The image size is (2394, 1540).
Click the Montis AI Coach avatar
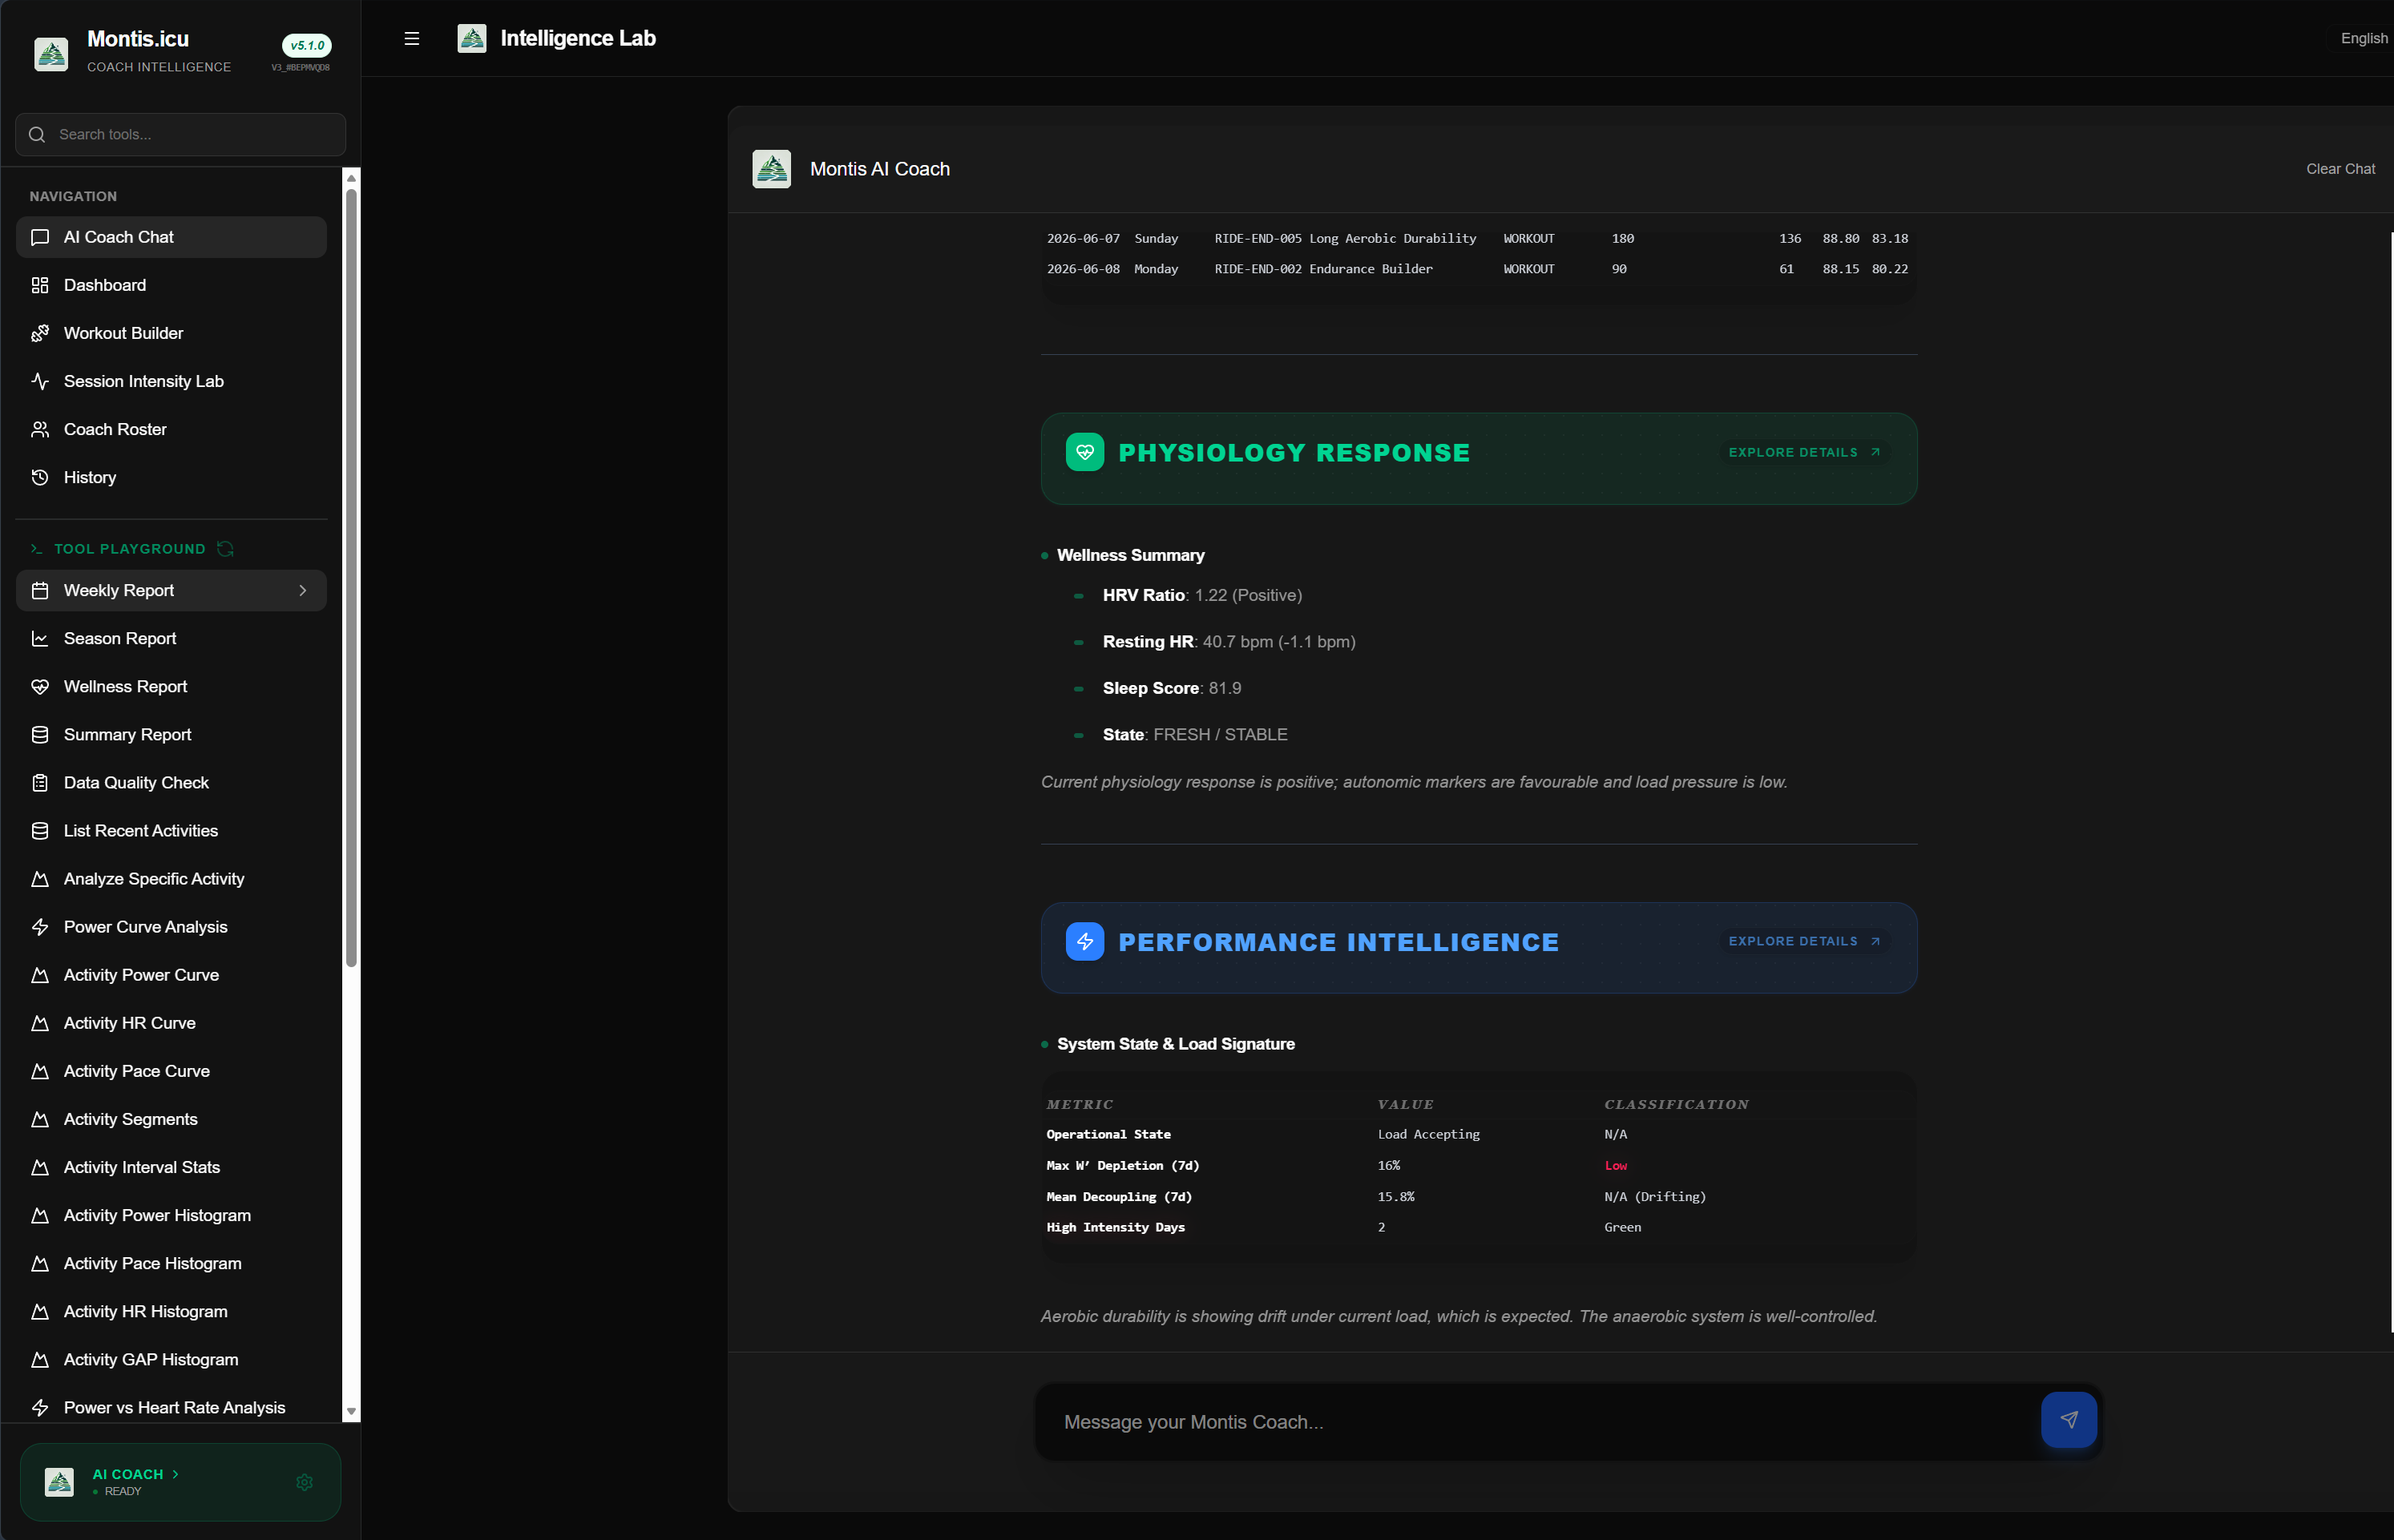[x=771, y=169]
